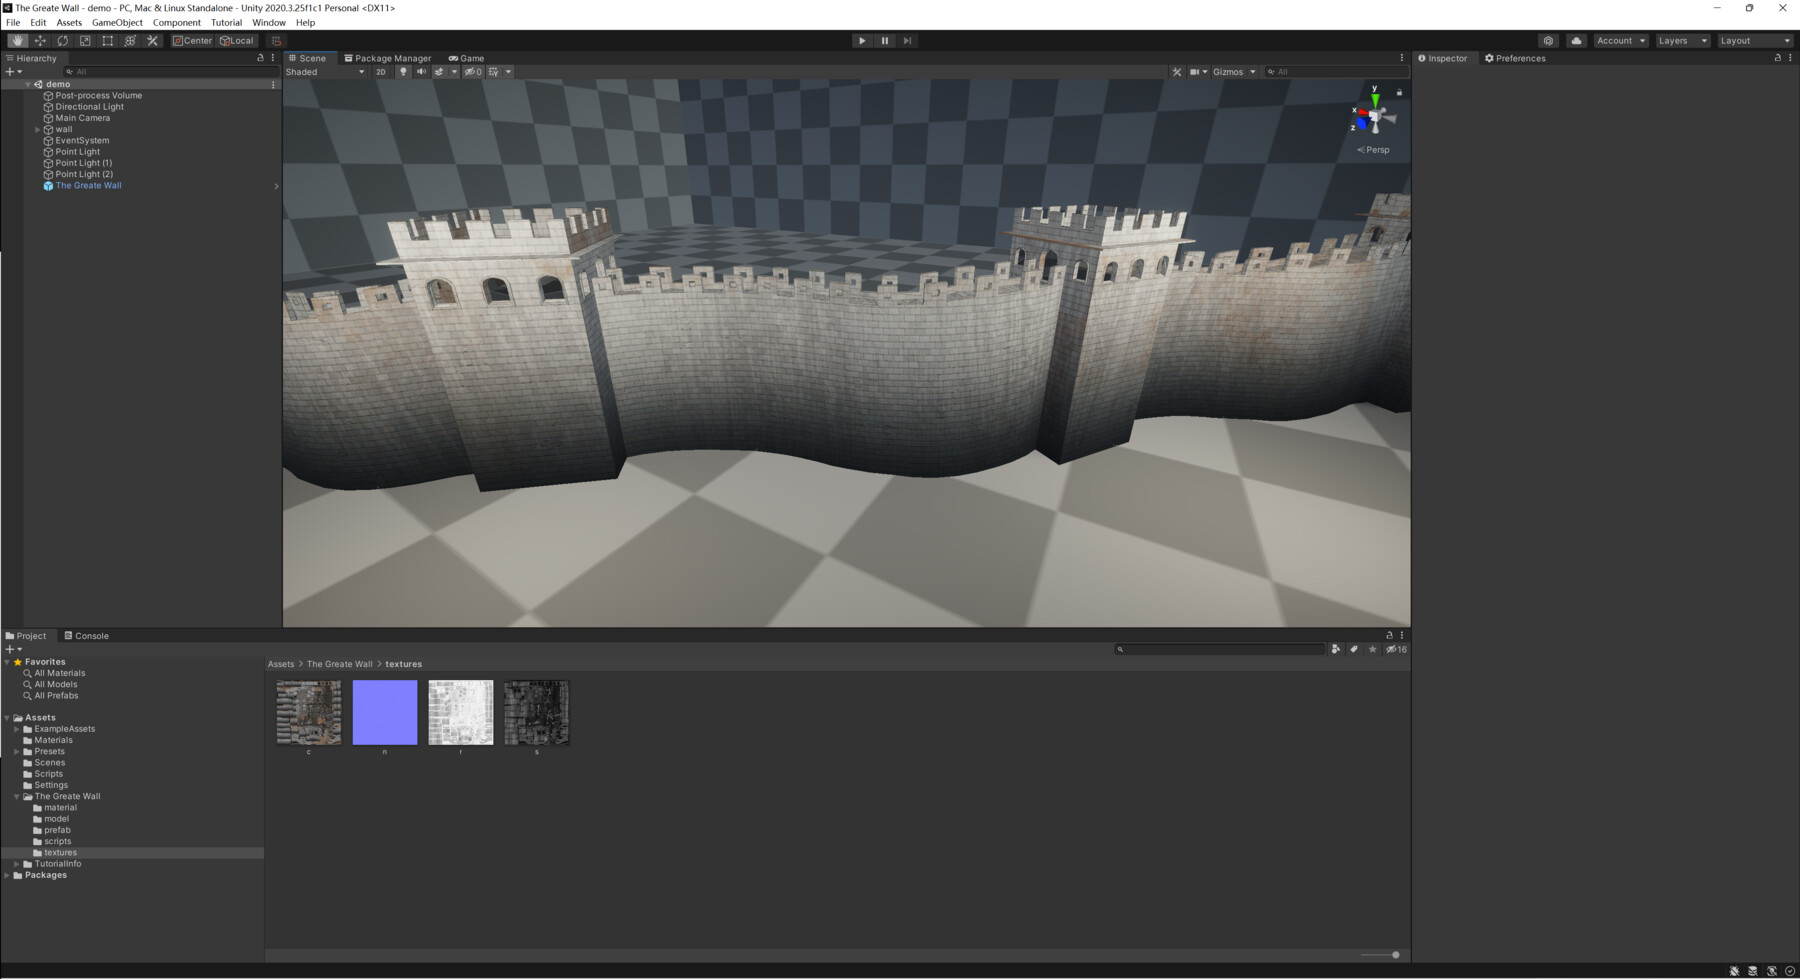Expand the wall object in the Hierarchy
The image size is (1800, 979).
tap(38, 130)
